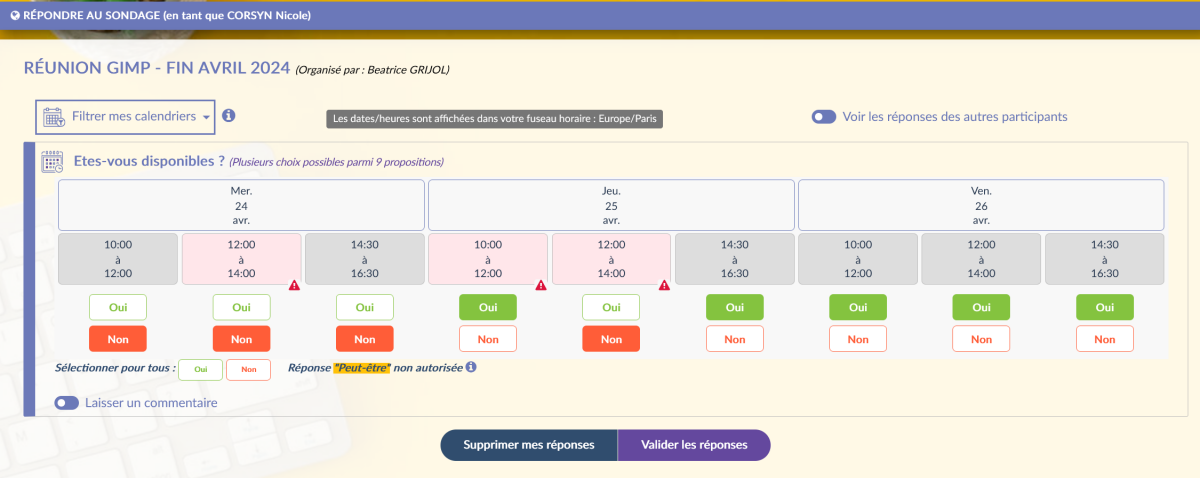This screenshot has width=1200, height=478.
Task: Click the icon before RÉPONDRE AU SONDAGE header
Action: click(x=15, y=15)
